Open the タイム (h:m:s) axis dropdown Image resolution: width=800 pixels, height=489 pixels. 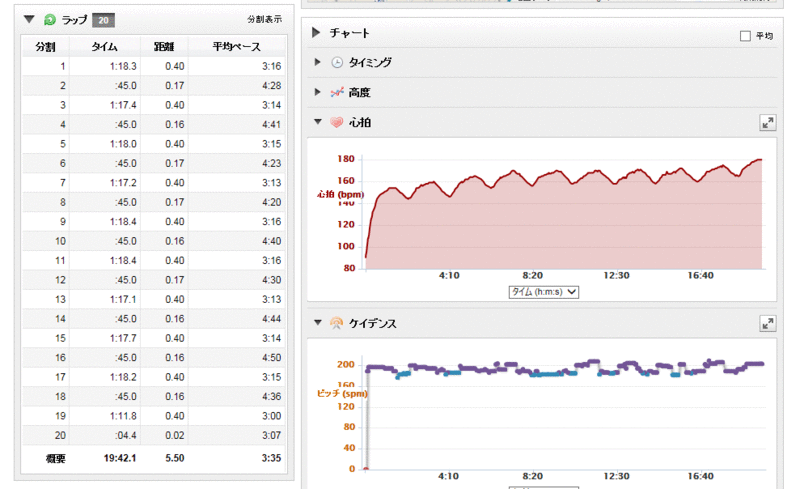click(544, 292)
